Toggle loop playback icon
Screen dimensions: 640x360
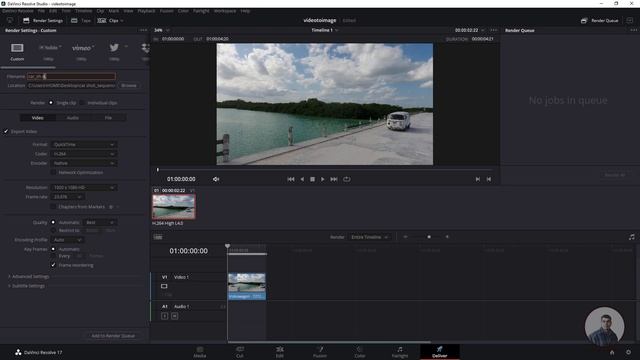pyautogui.click(x=347, y=179)
